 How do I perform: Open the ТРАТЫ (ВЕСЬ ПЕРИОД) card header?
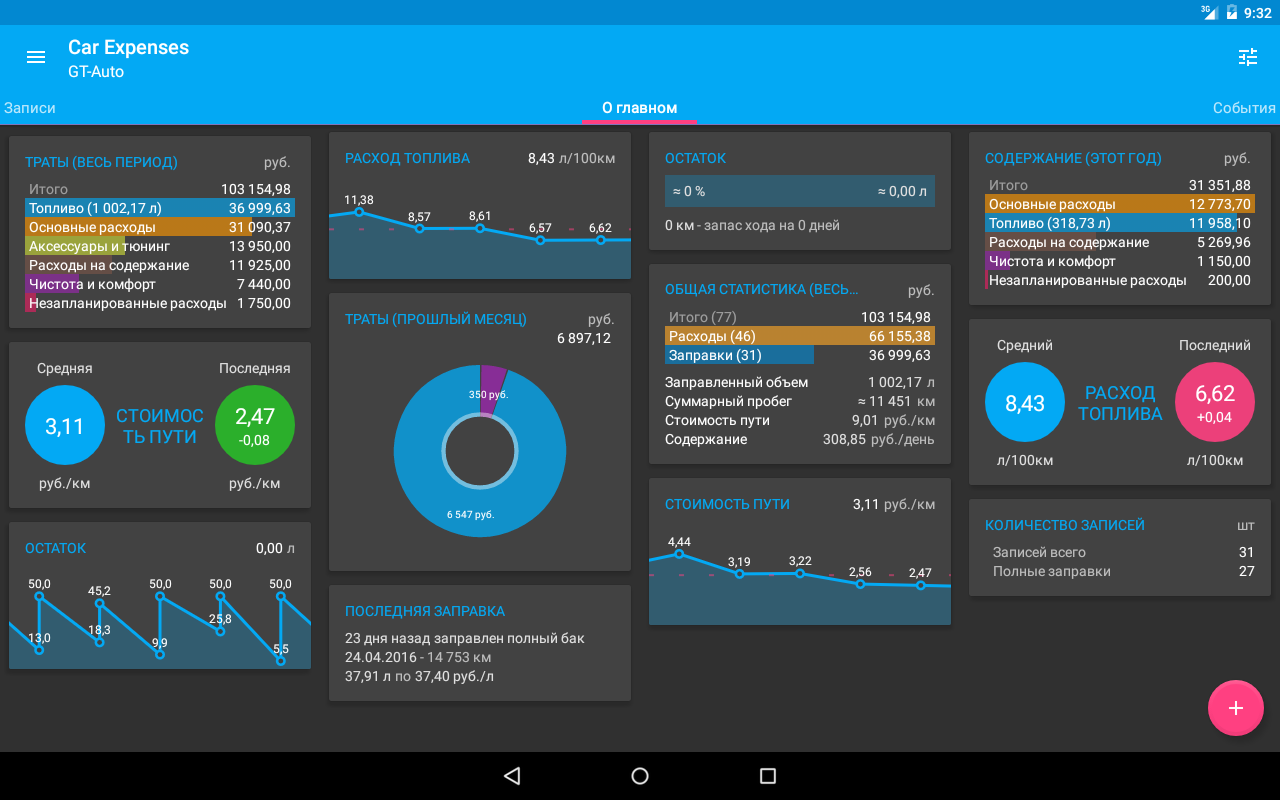(x=101, y=162)
